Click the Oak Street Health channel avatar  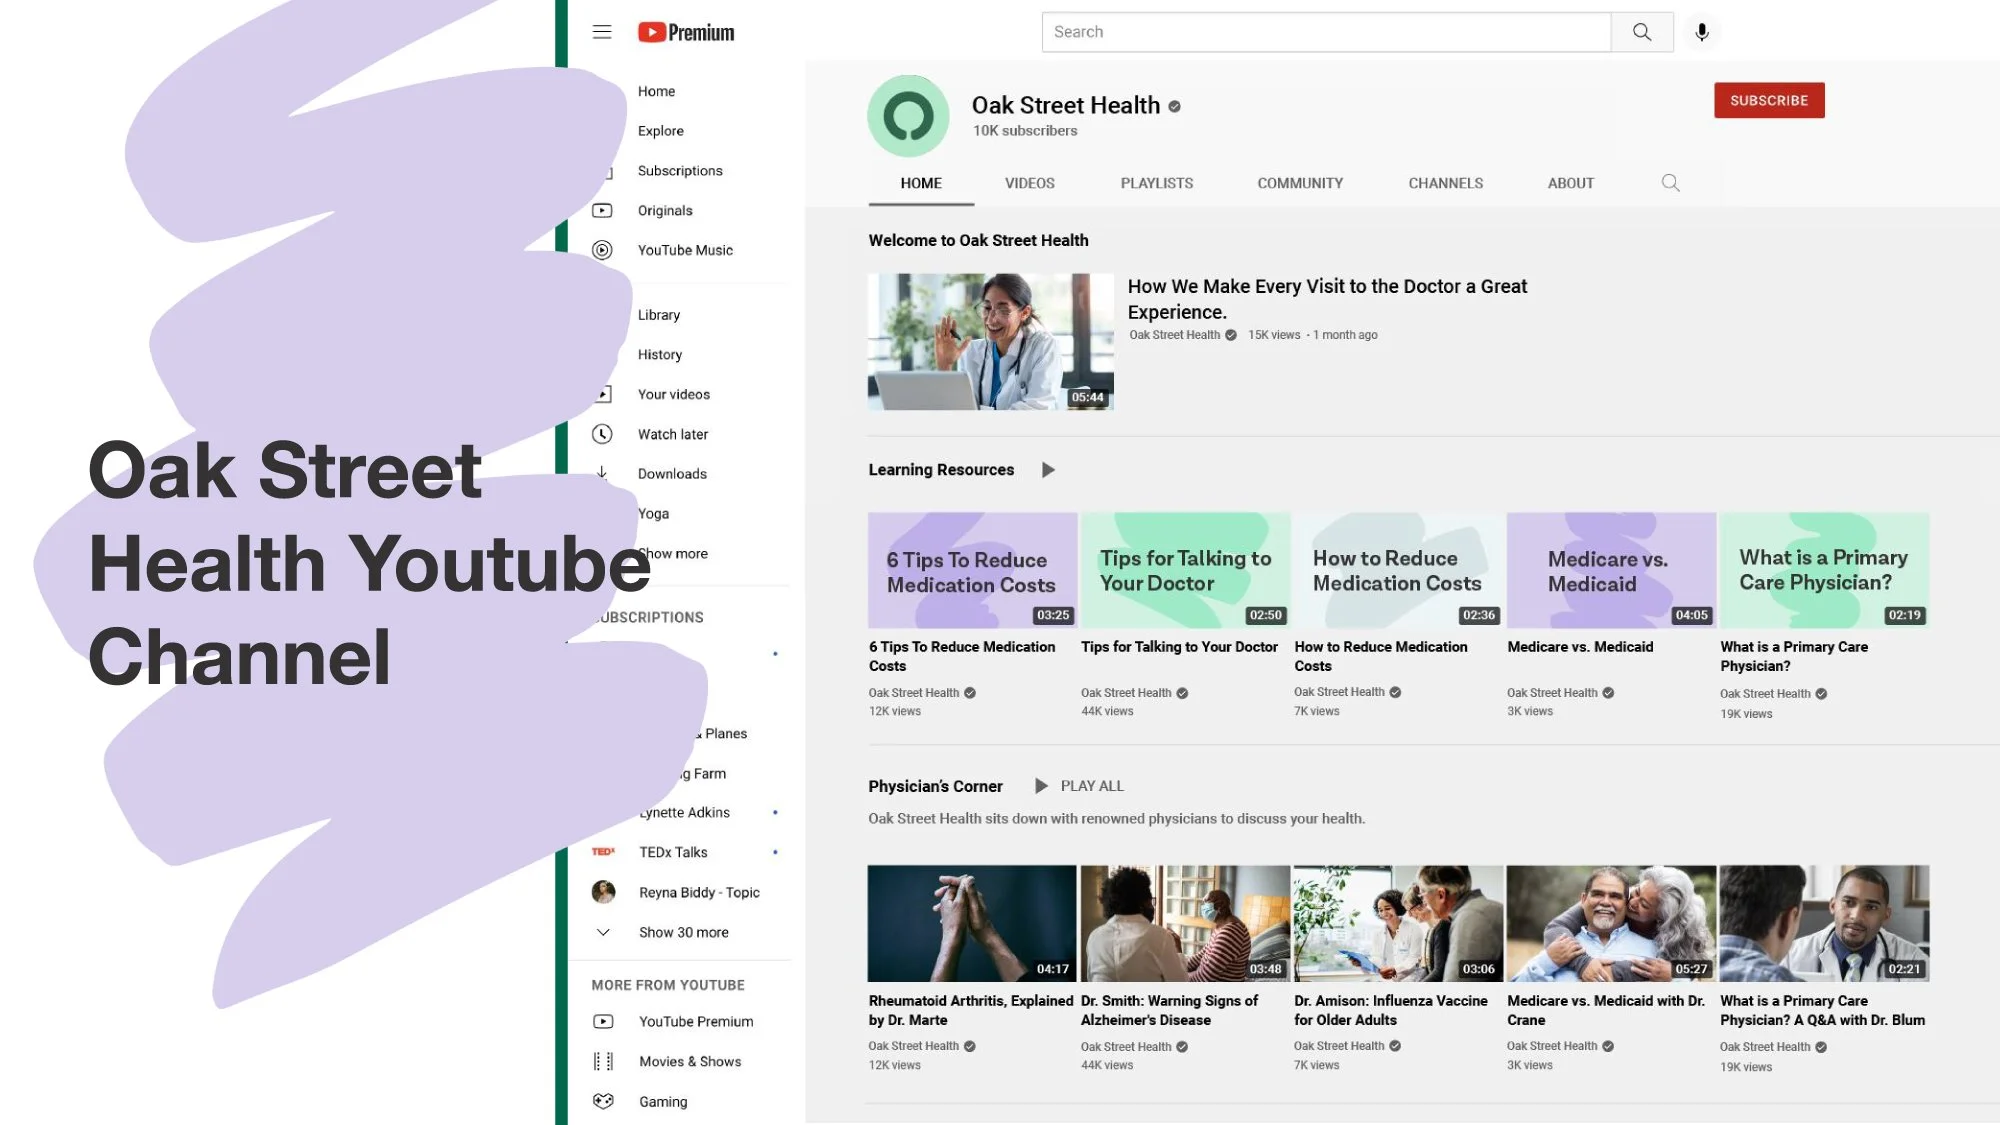[x=908, y=116]
